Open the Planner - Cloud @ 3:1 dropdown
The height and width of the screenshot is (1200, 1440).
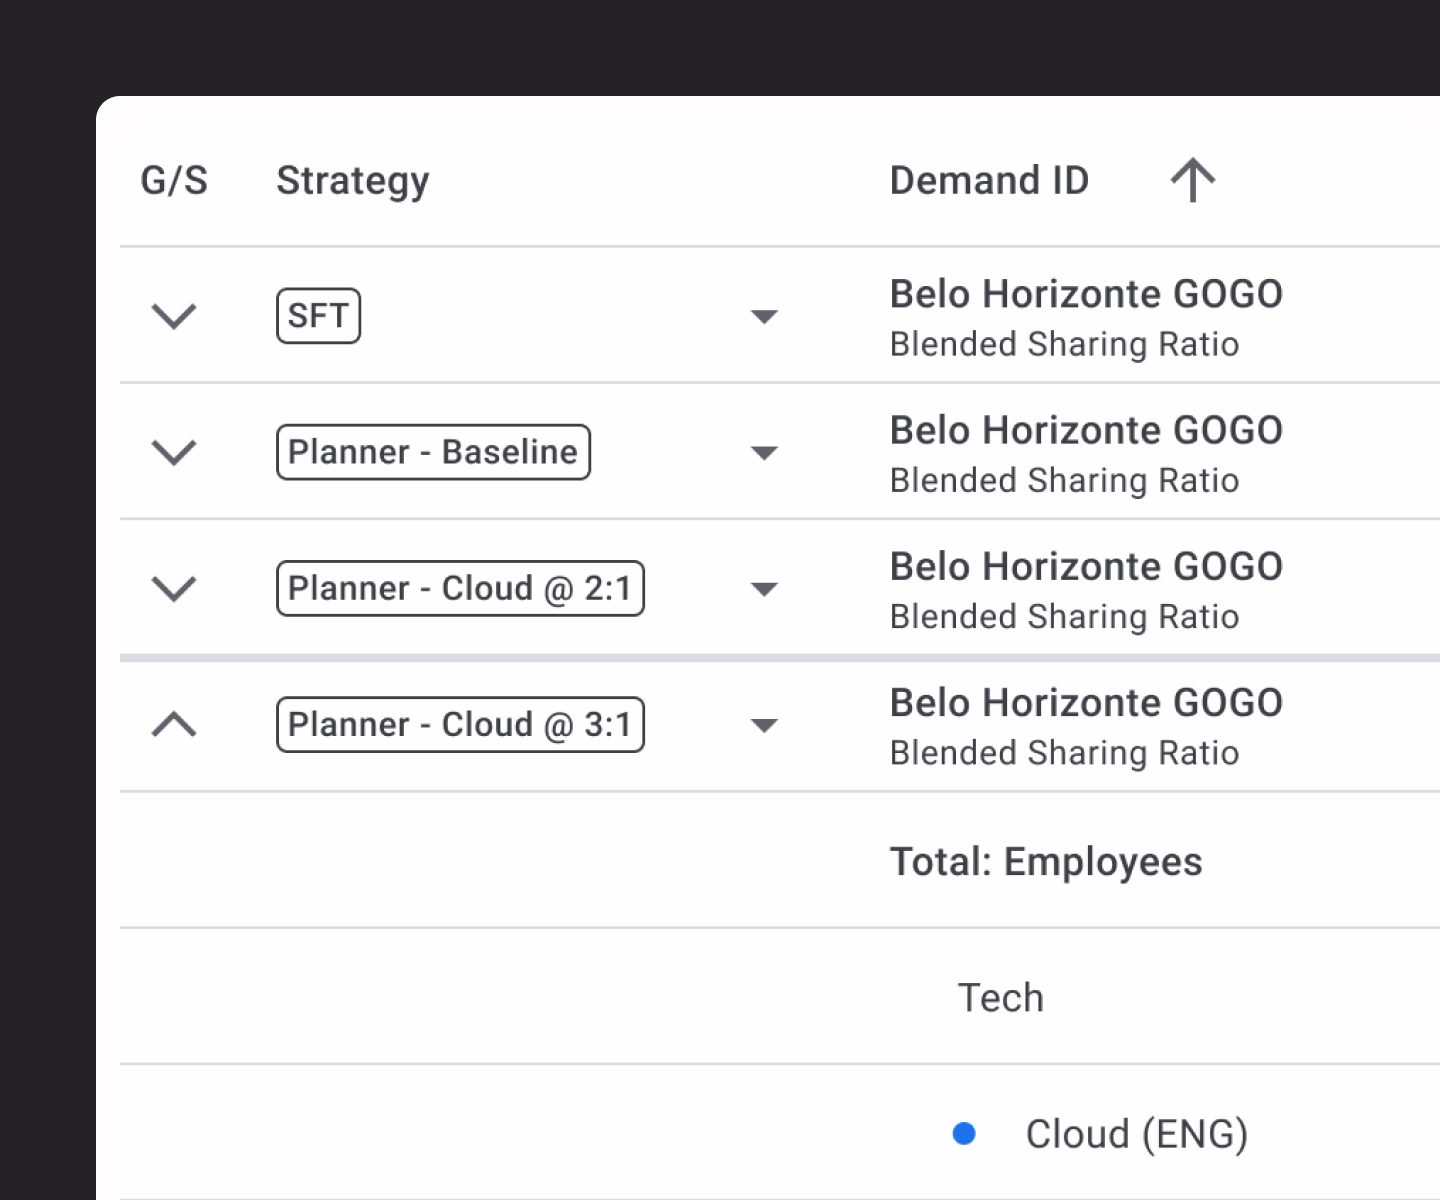765,725
